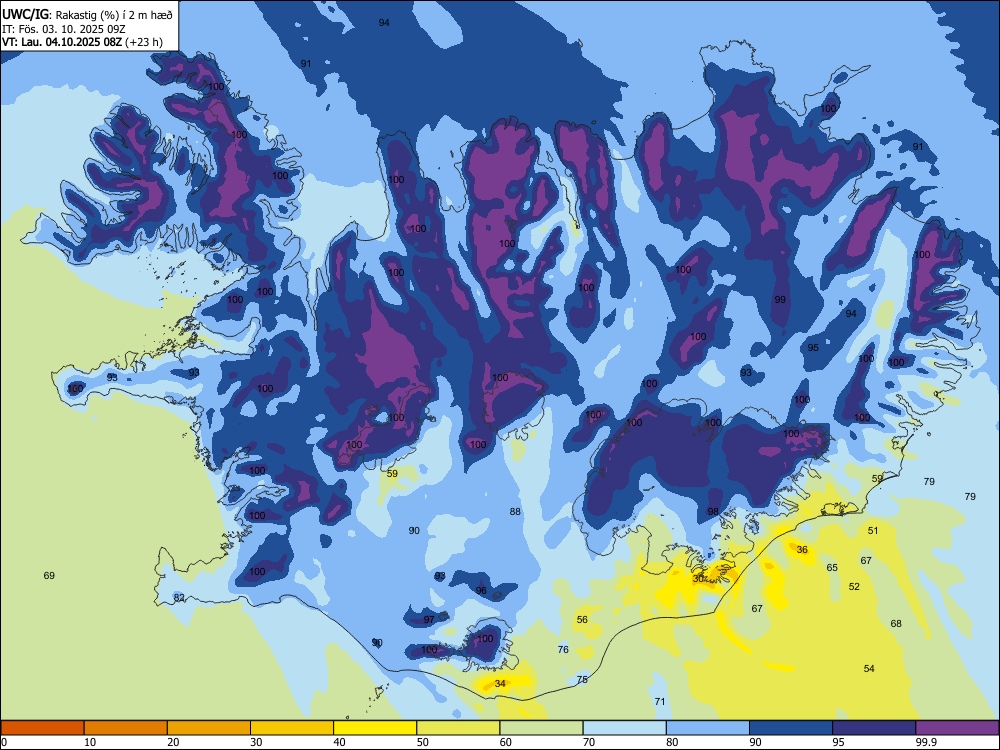Viewport: 1000px width, 750px height.
Task: Click the purple above-99.9 legend swatch
Action: [957, 728]
